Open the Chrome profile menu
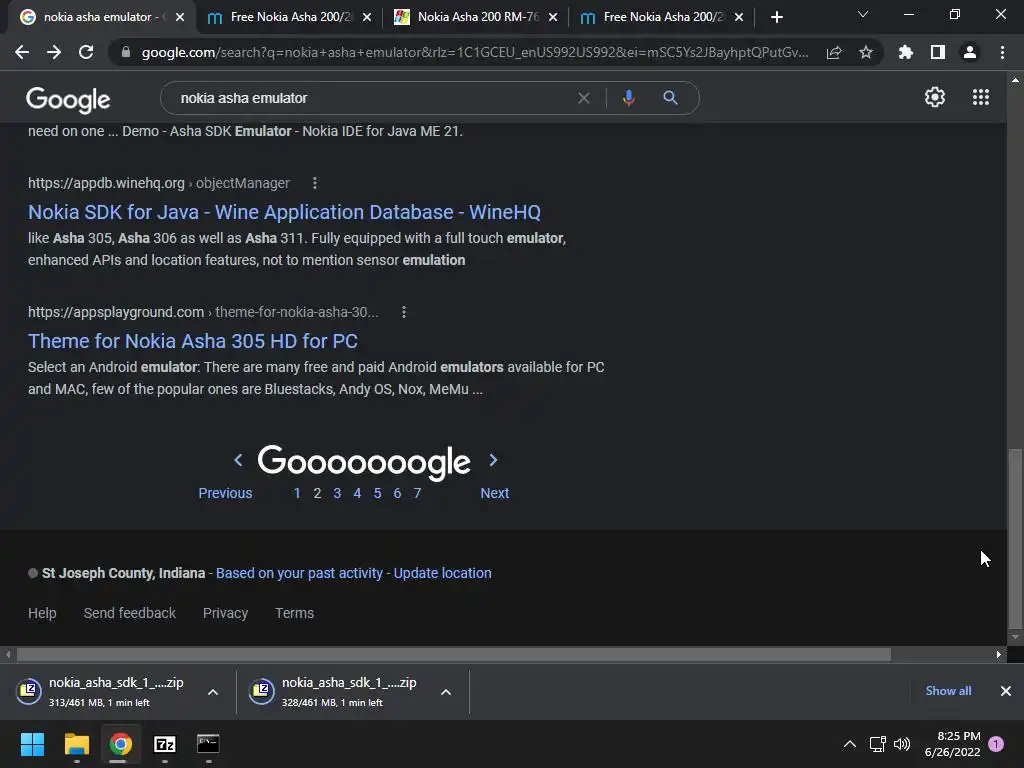 (970, 52)
